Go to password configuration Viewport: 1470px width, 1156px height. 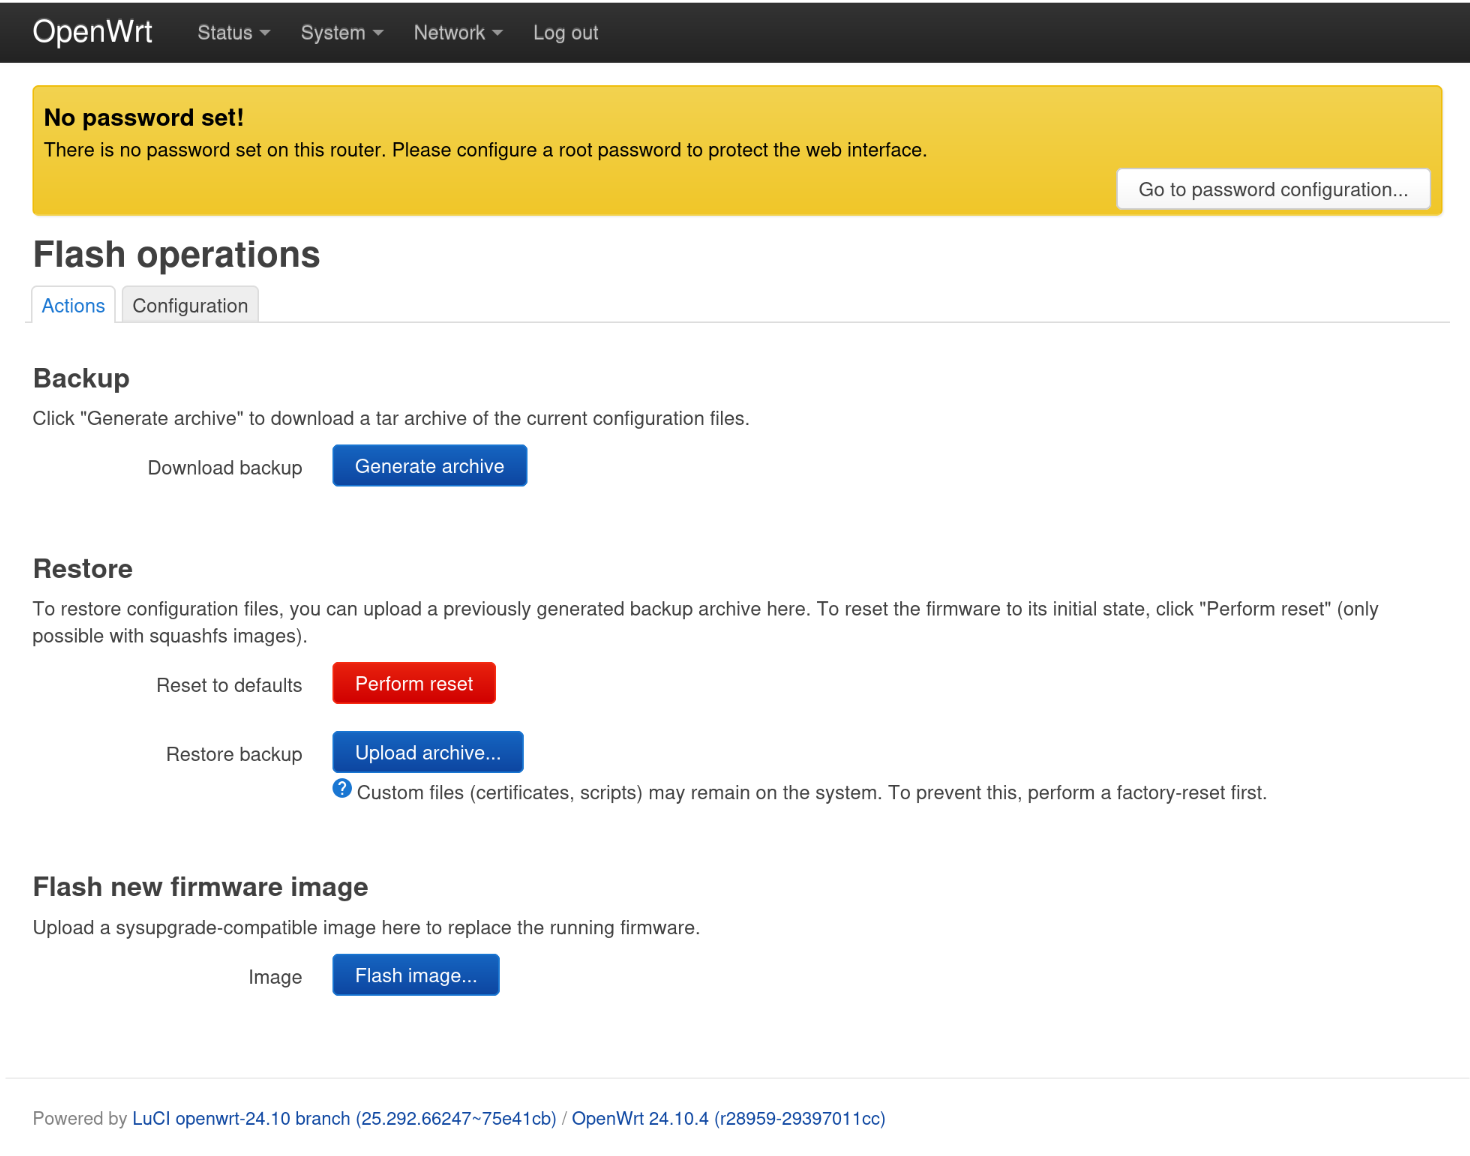[1272, 190]
